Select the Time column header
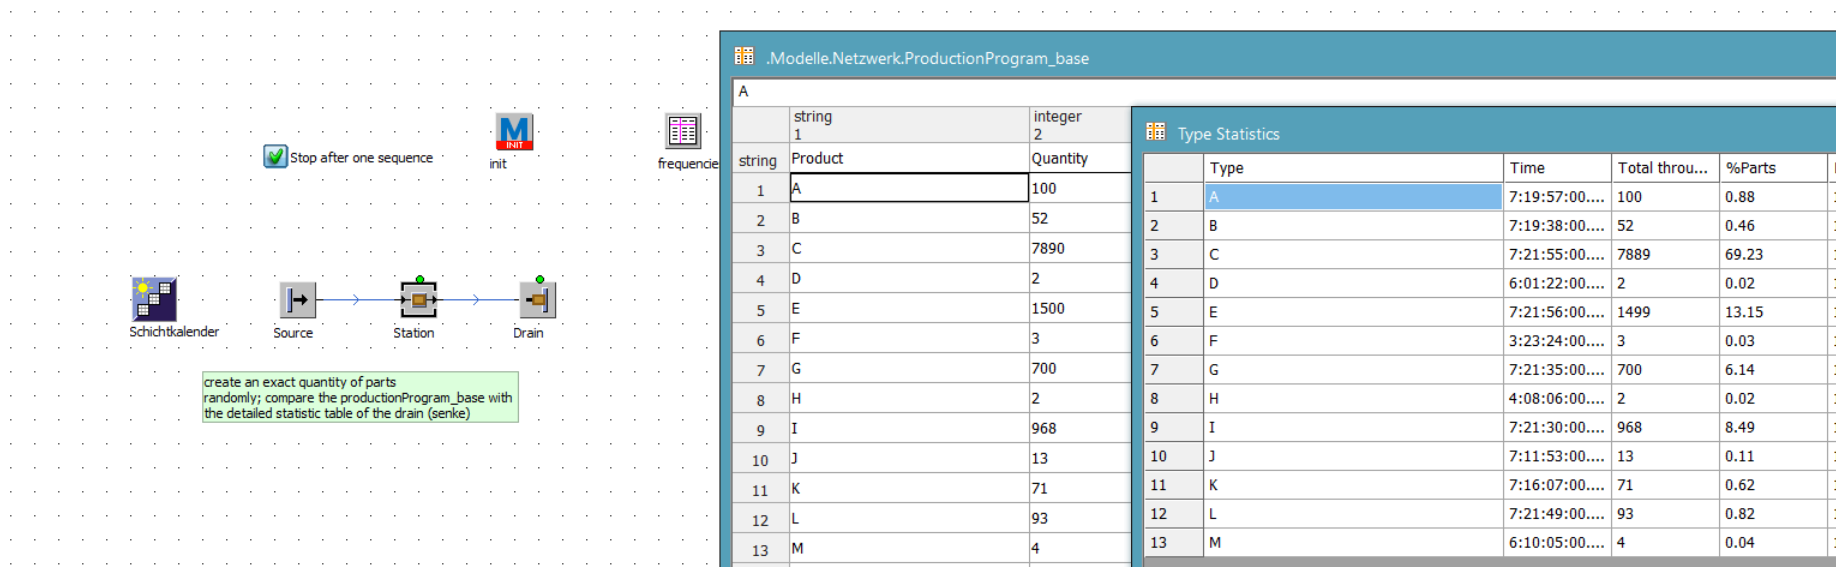Screen dimensions: 1836x567 (1556, 168)
